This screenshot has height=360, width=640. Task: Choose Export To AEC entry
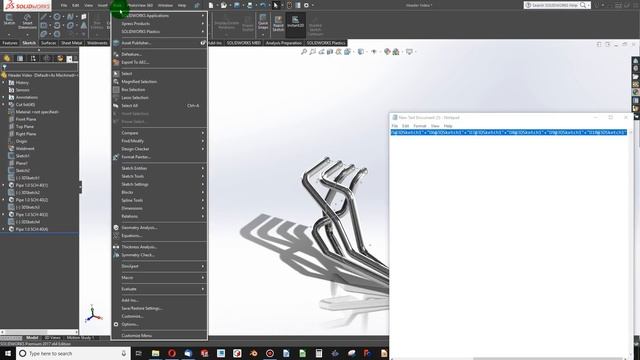click(159, 62)
